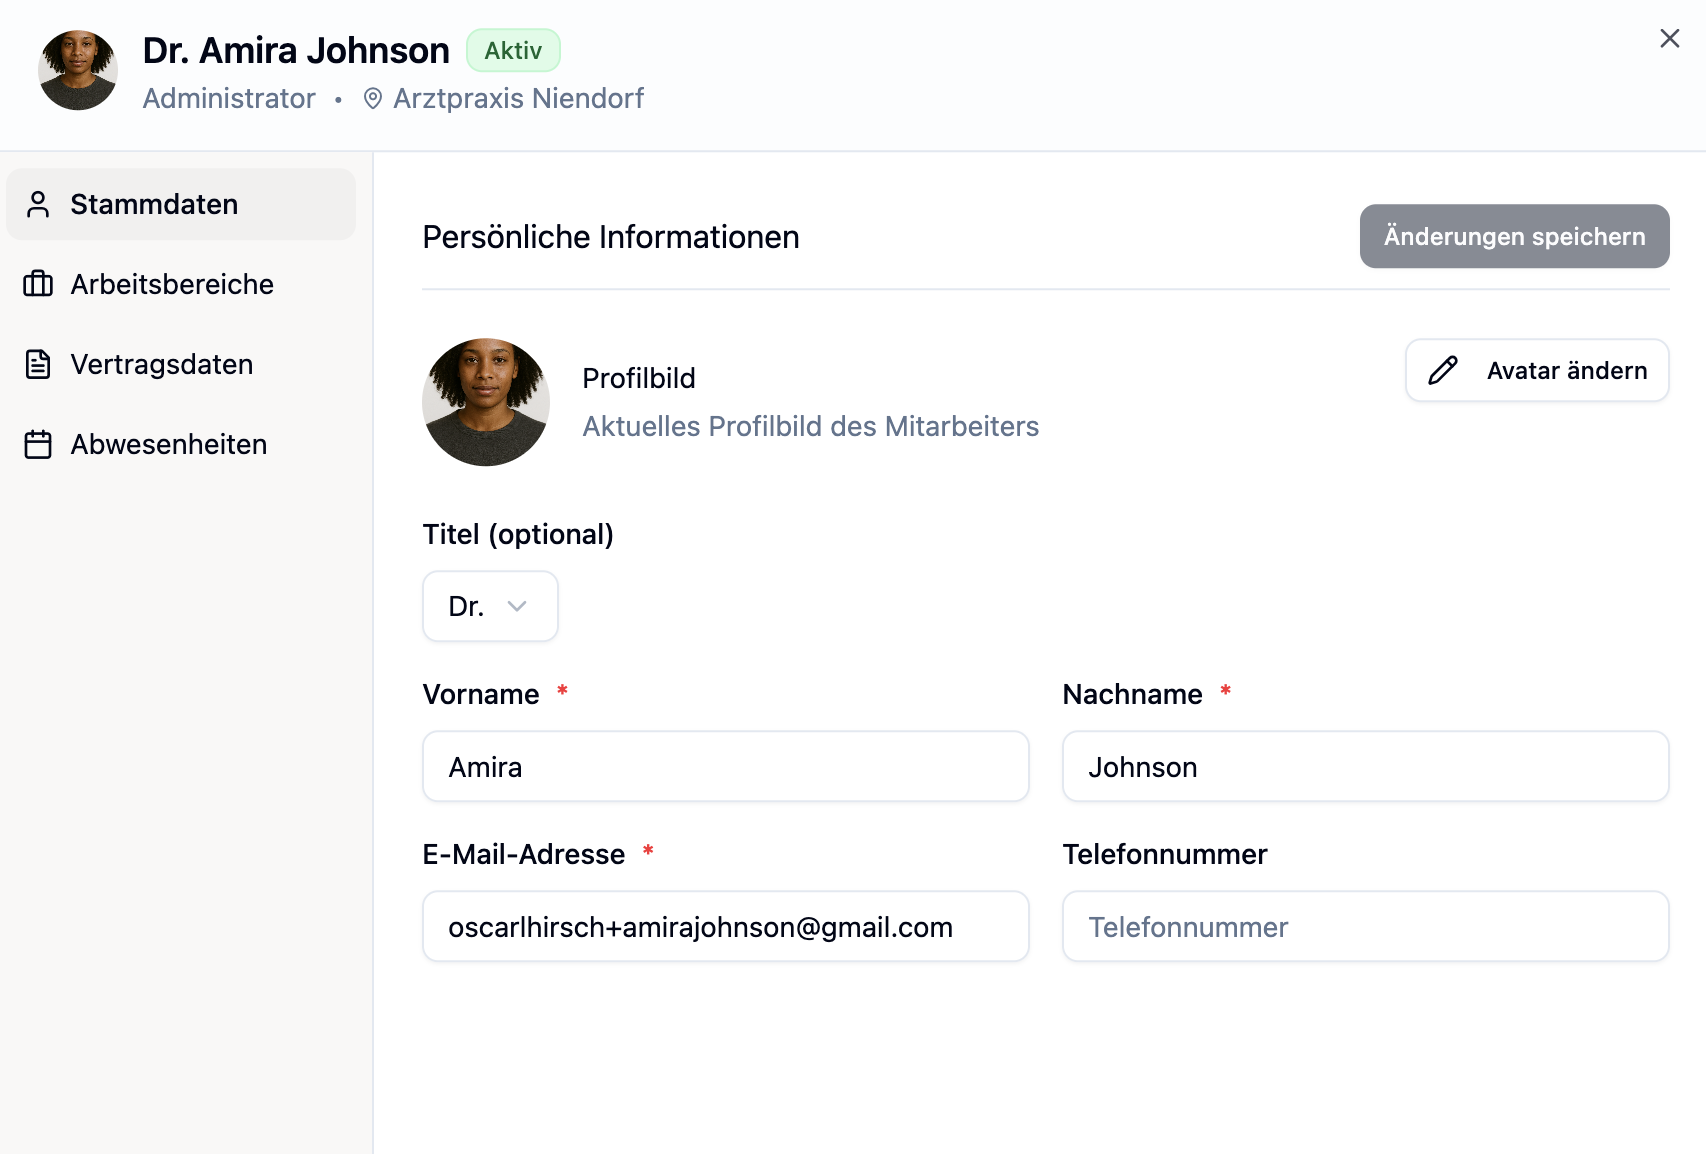The image size is (1706, 1154).
Task: Click into the E-Mail-Adresse input field
Action: 725,927
